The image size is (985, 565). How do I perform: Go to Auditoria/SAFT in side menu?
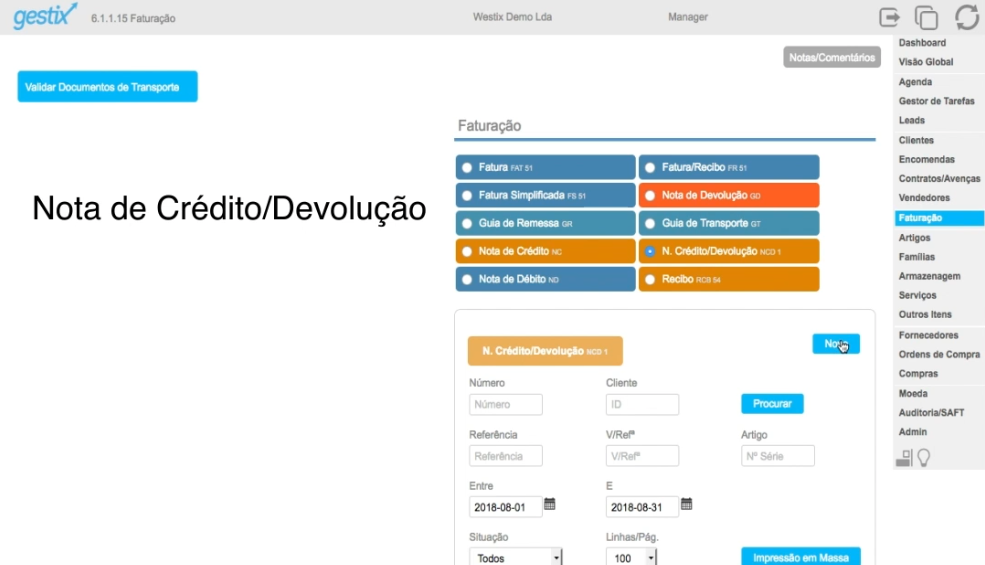[931, 412]
